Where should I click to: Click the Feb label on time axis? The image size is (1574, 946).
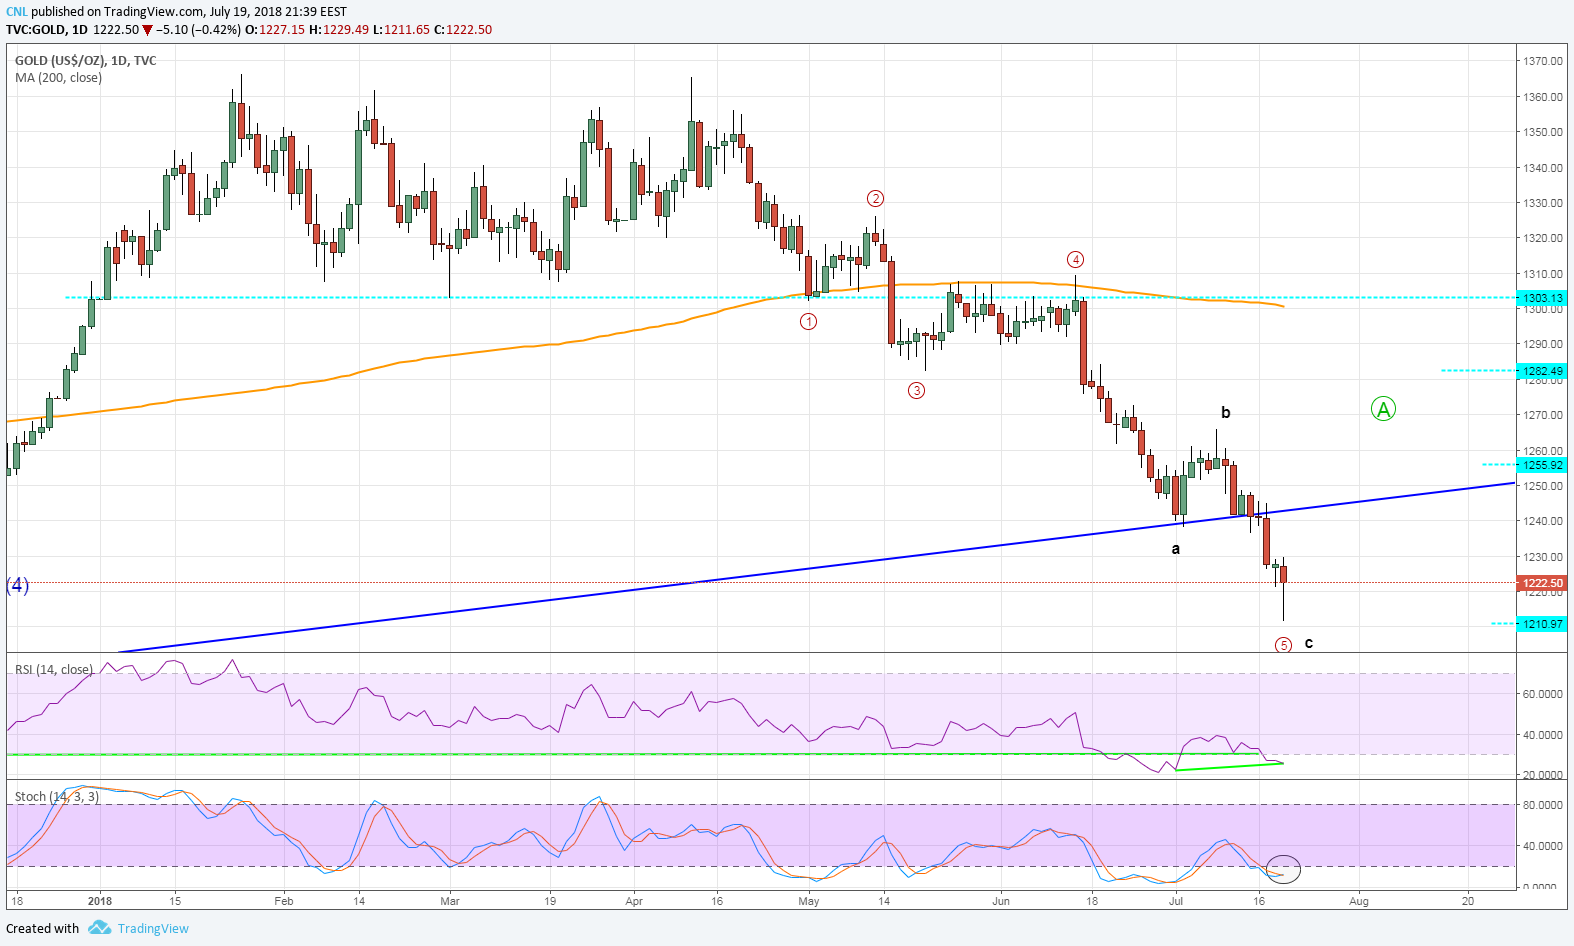point(284,901)
